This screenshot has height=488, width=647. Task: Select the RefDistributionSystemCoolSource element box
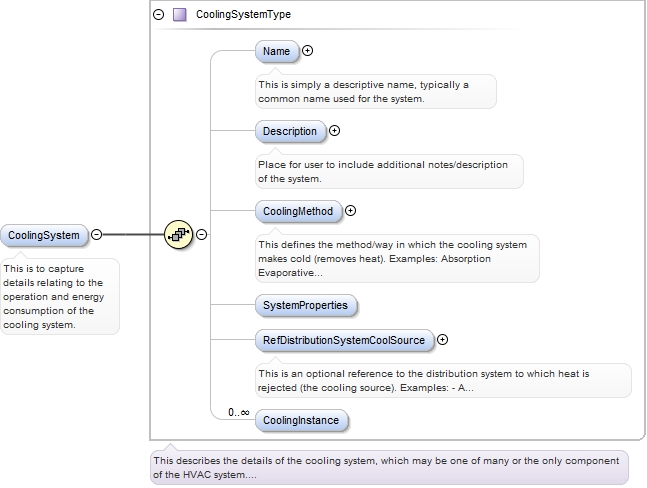(345, 340)
